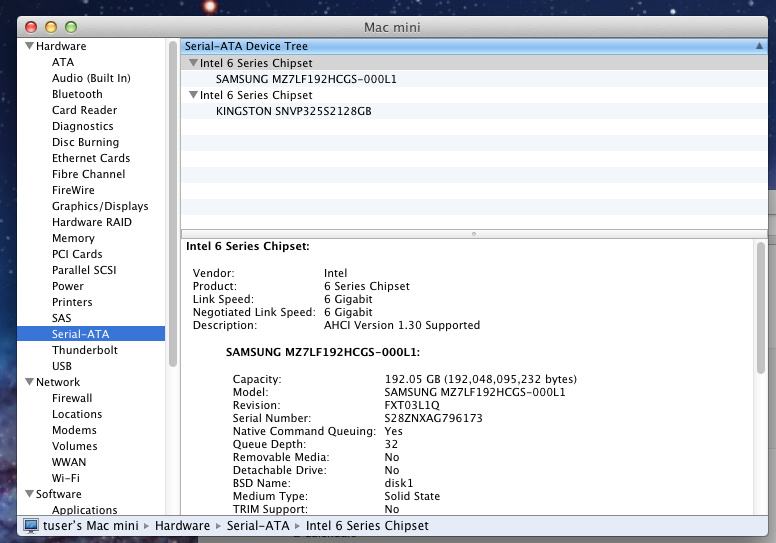The height and width of the screenshot is (543, 776).
Task: Select Hardware RAID entry
Action: [92, 222]
